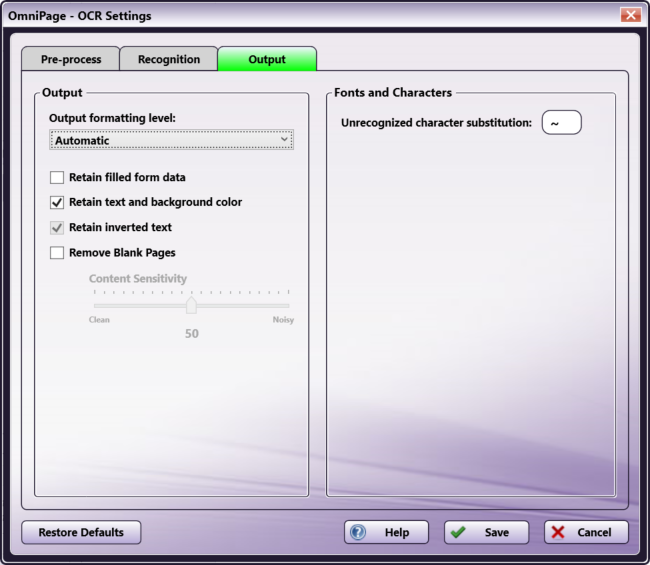Expand the Output formatting level dropdown
Screen dimensions: 650x565
pyautogui.click(x=171, y=140)
